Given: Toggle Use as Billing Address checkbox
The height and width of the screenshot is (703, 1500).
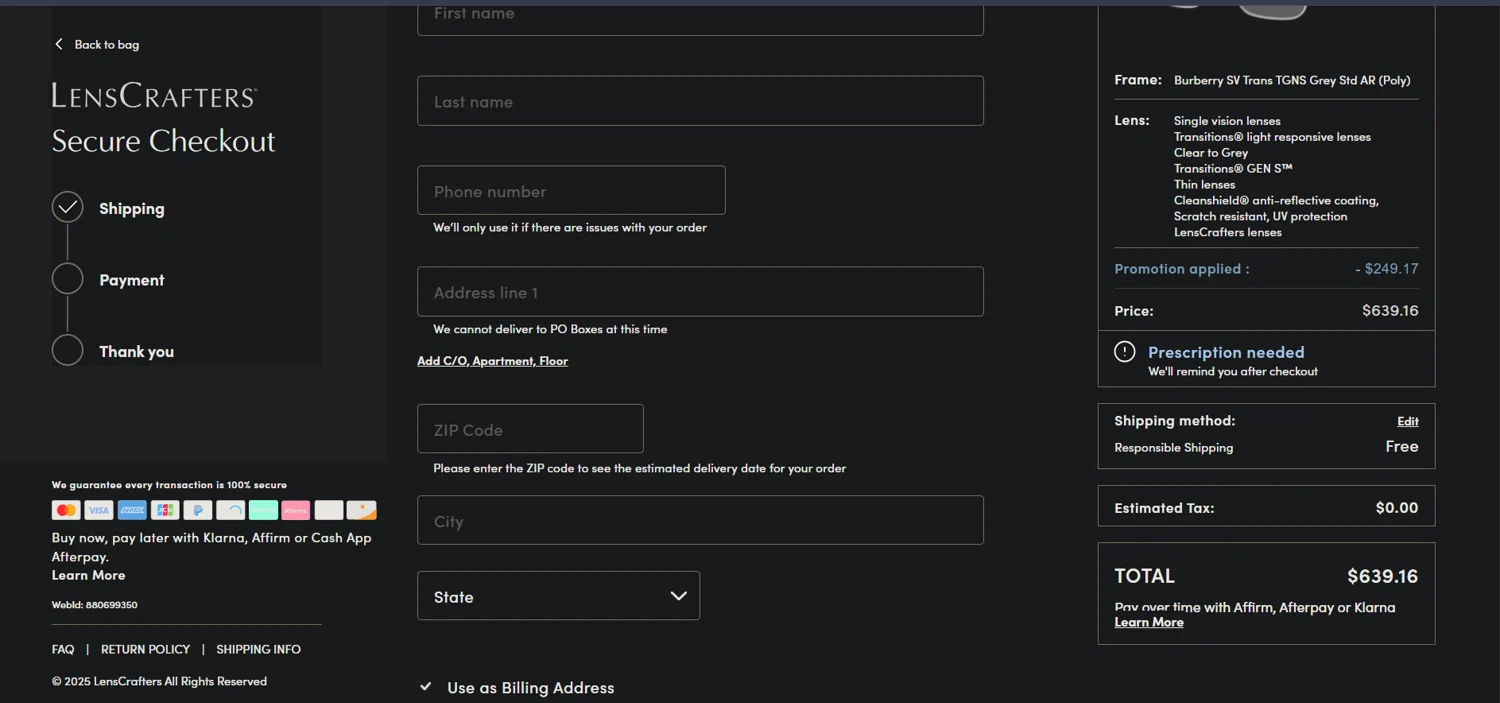Looking at the screenshot, I should click(x=426, y=687).
